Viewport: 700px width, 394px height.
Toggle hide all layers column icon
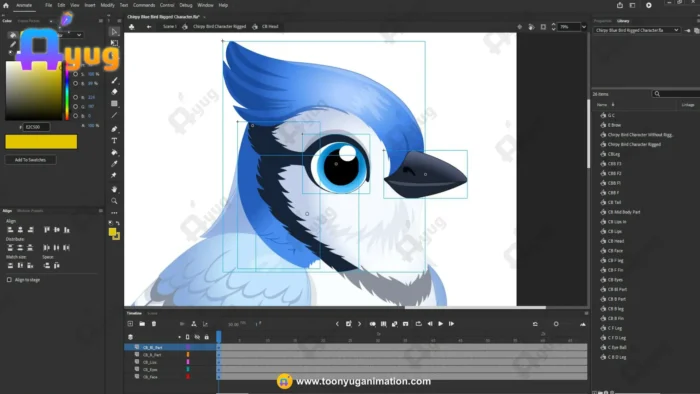[x=197, y=337]
